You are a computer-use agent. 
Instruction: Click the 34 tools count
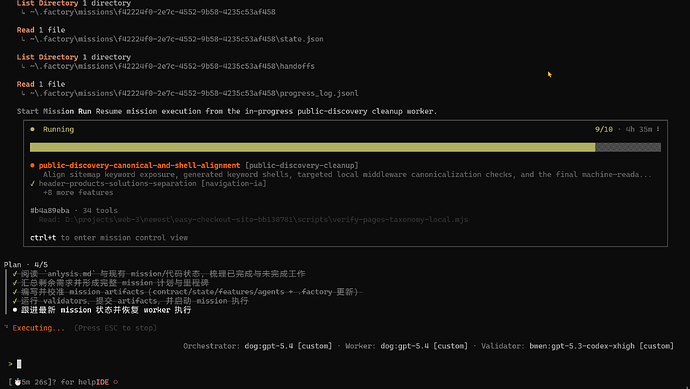(100, 211)
